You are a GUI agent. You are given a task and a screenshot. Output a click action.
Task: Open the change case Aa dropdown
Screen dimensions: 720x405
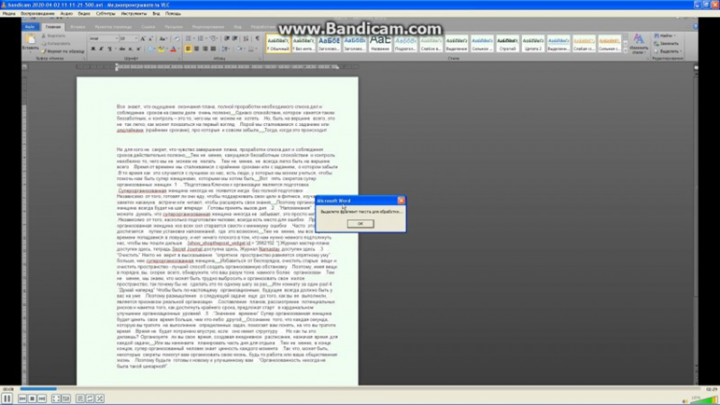pyautogui.click(x=163, y=39)
